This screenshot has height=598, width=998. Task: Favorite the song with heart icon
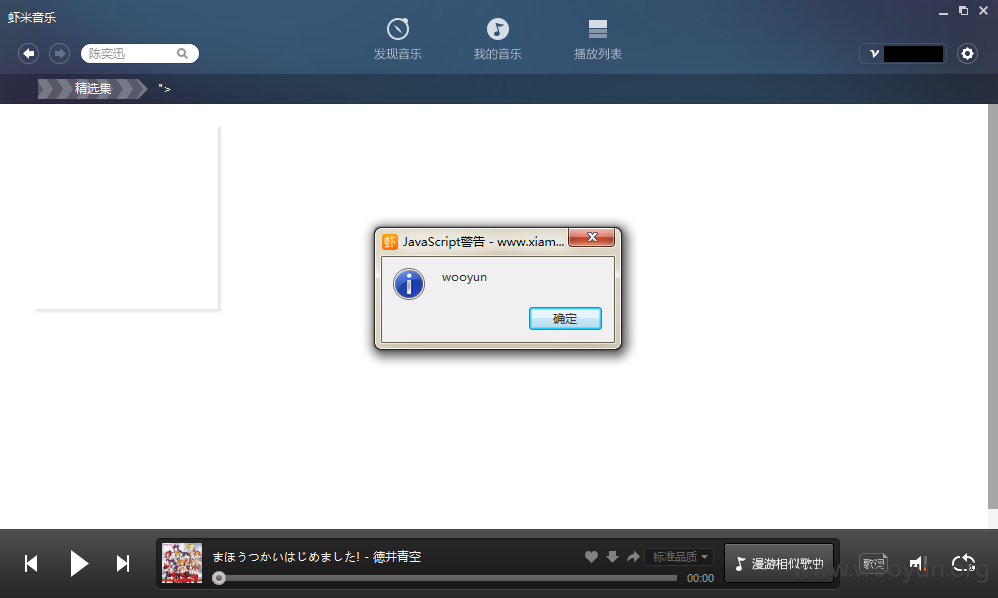click(x=591, y=557)
